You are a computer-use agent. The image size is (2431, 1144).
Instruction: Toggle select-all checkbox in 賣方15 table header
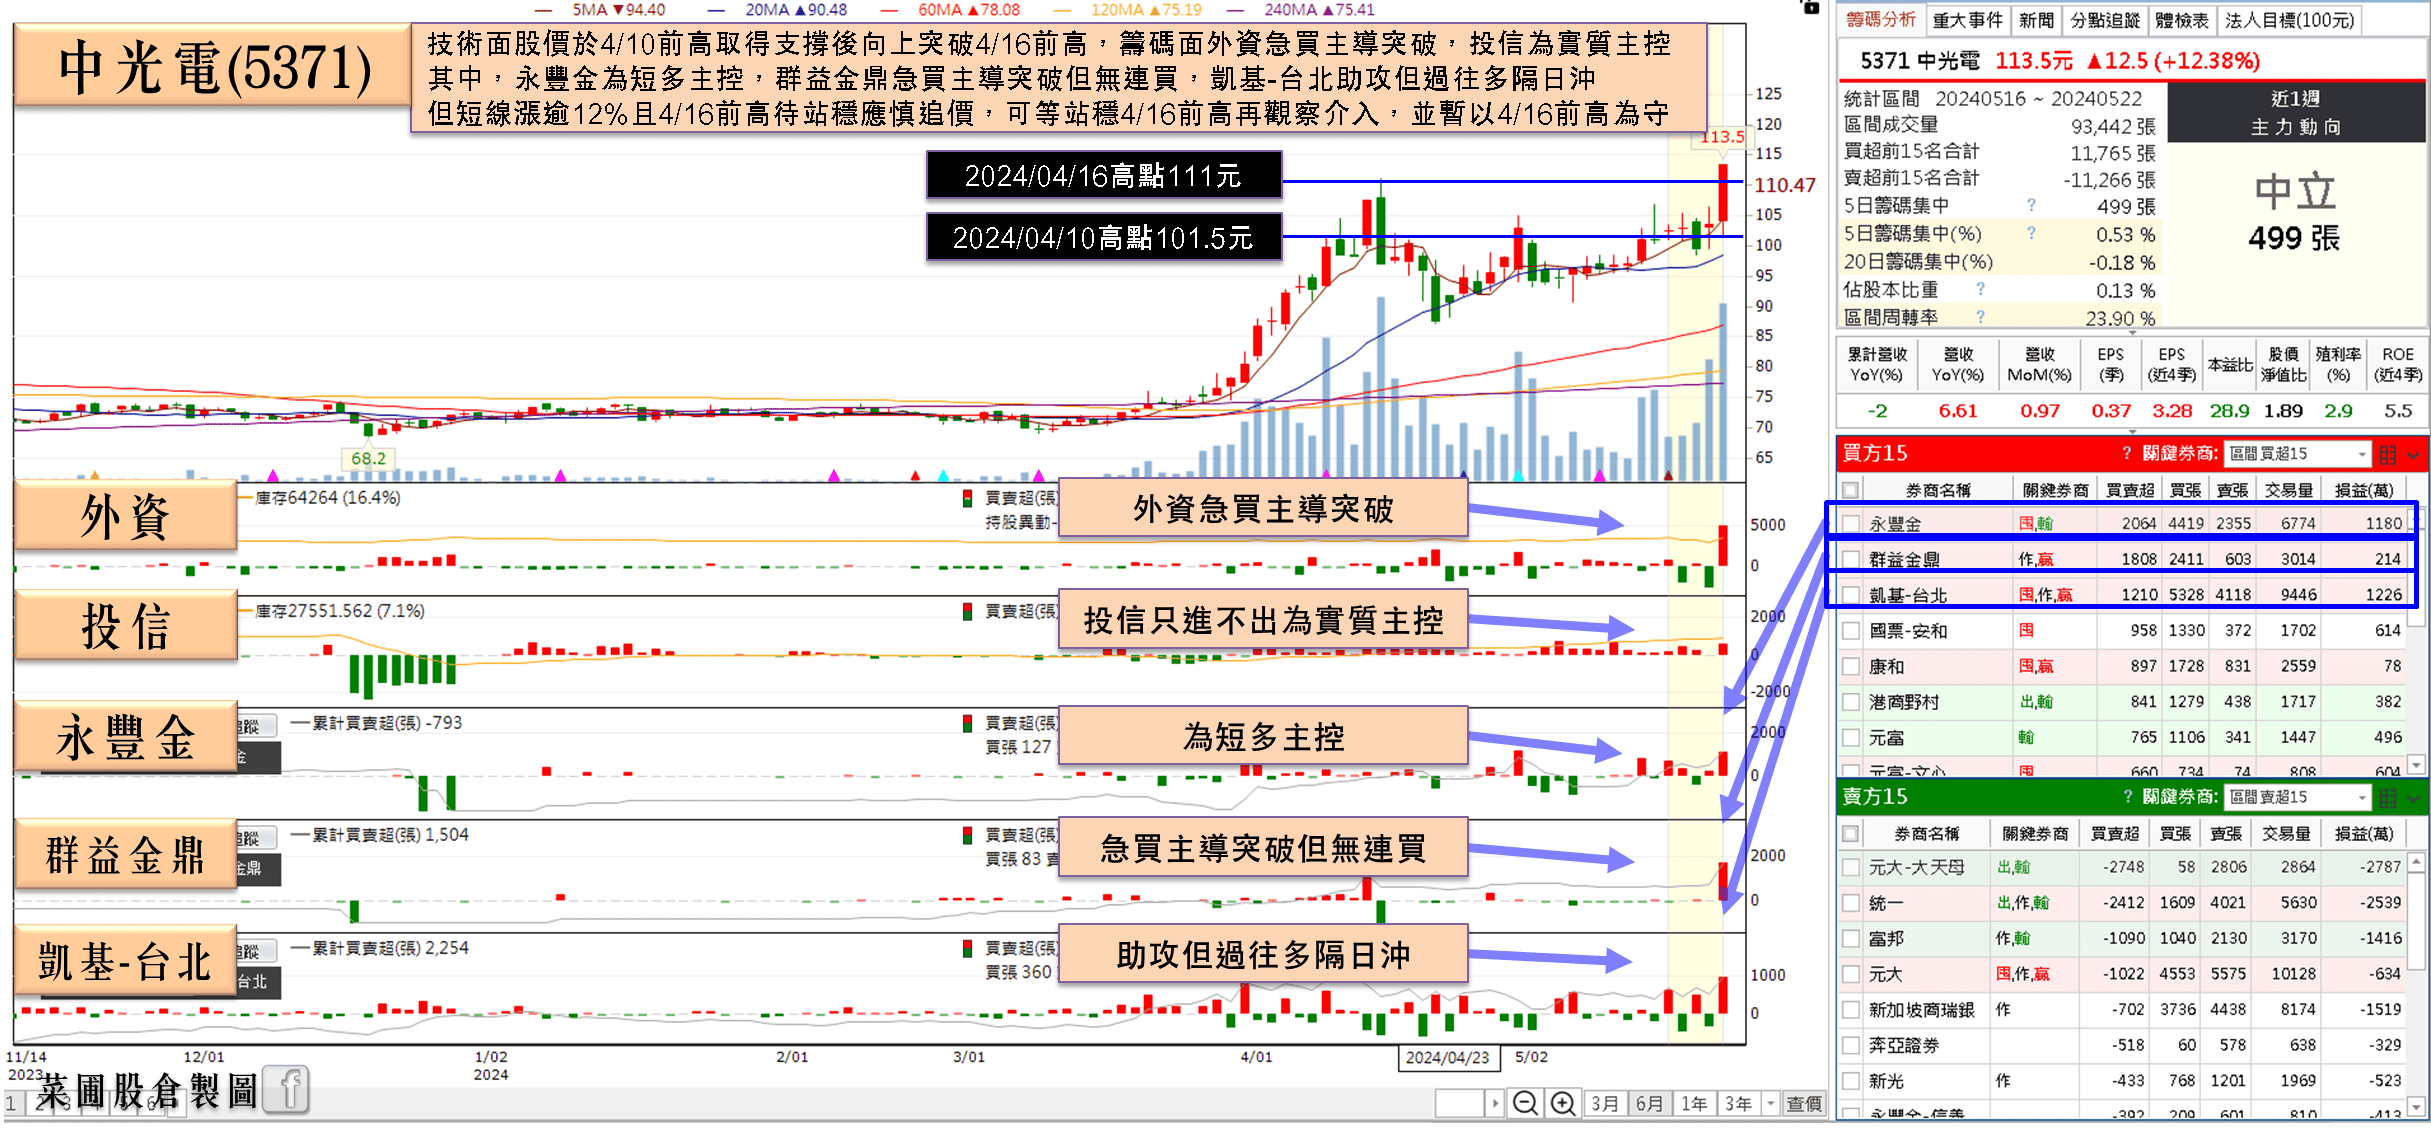[x=1851, y=833]
